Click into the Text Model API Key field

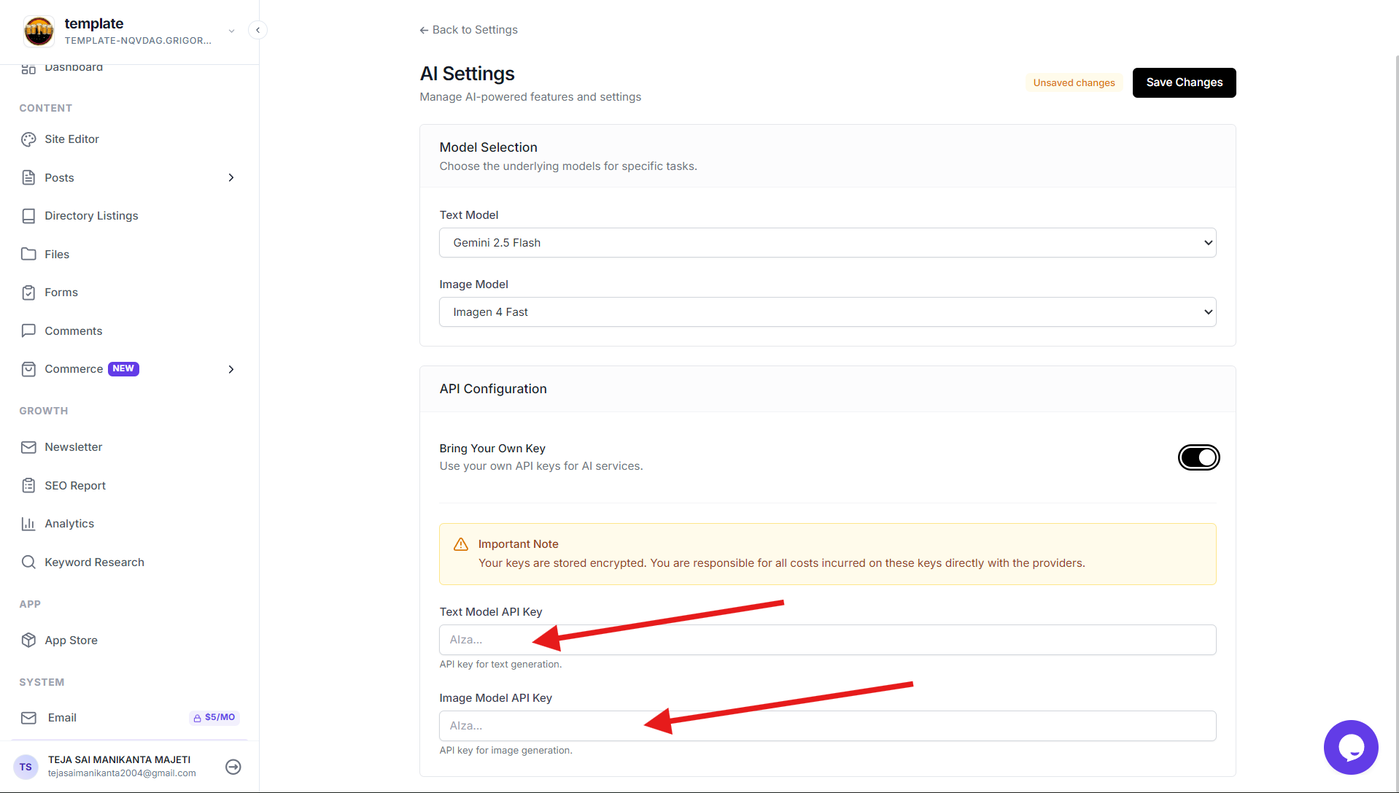point(828,640)
